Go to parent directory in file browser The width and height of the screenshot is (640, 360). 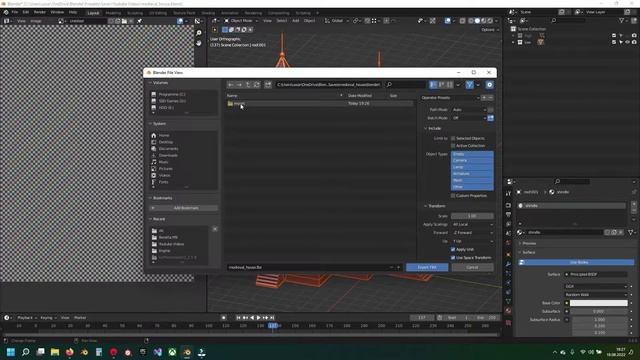[248, 84]
